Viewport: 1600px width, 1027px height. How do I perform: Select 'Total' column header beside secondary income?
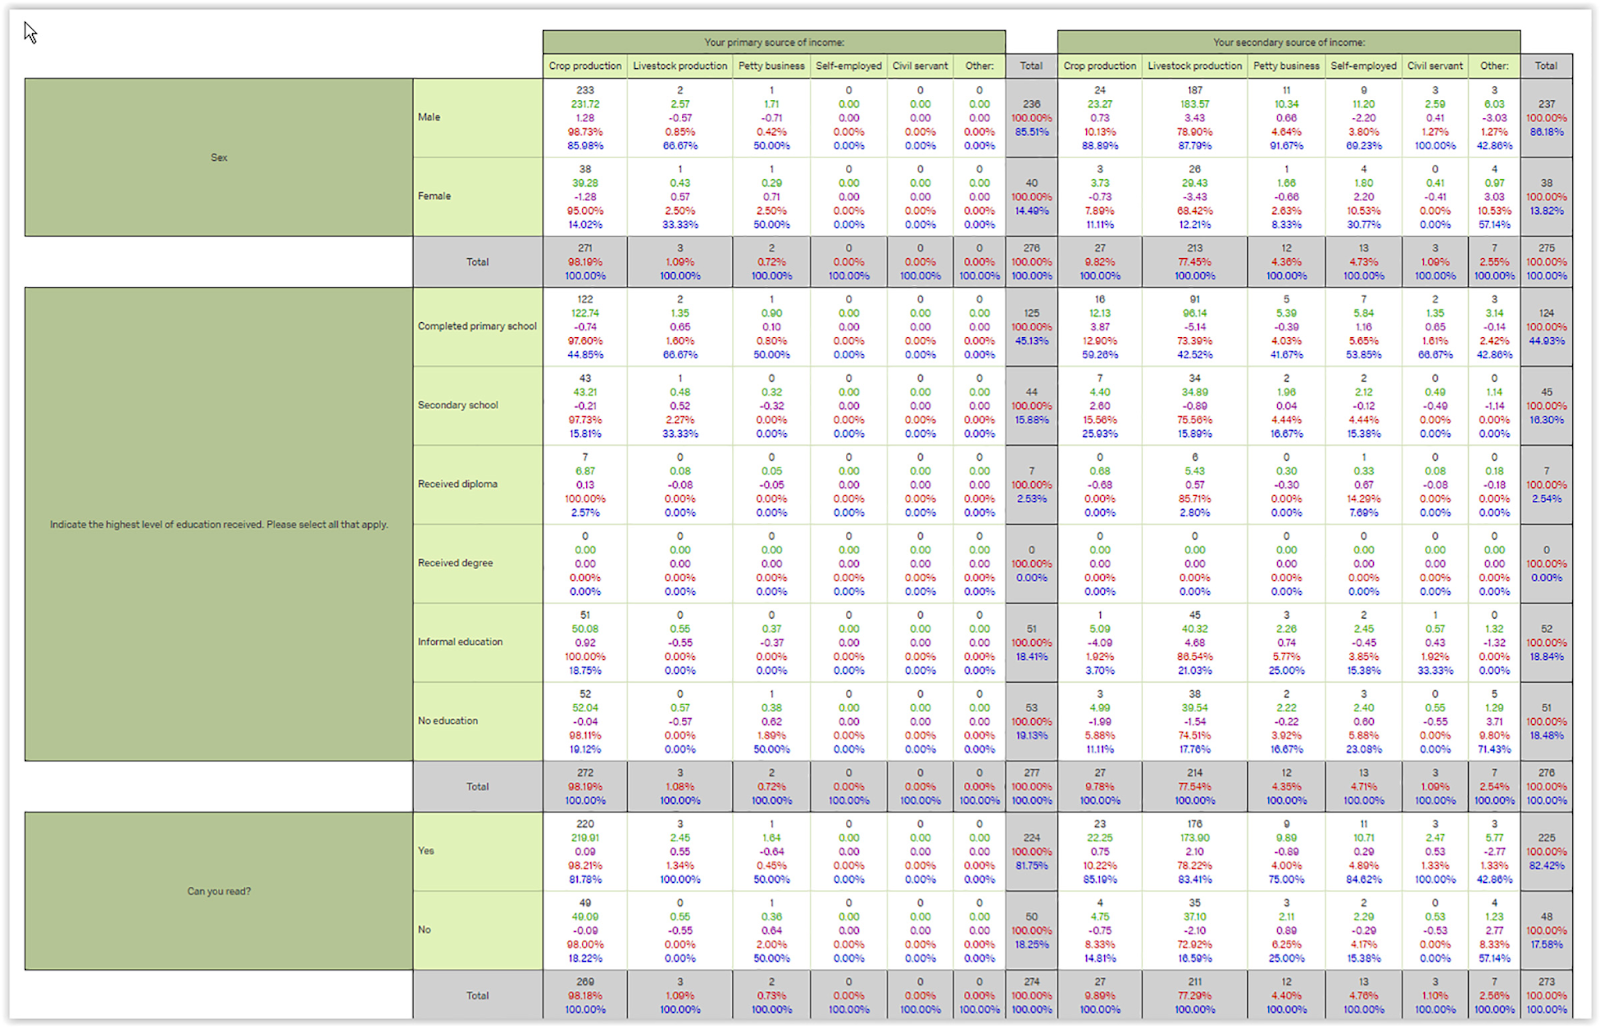[x=1546, y=66]
